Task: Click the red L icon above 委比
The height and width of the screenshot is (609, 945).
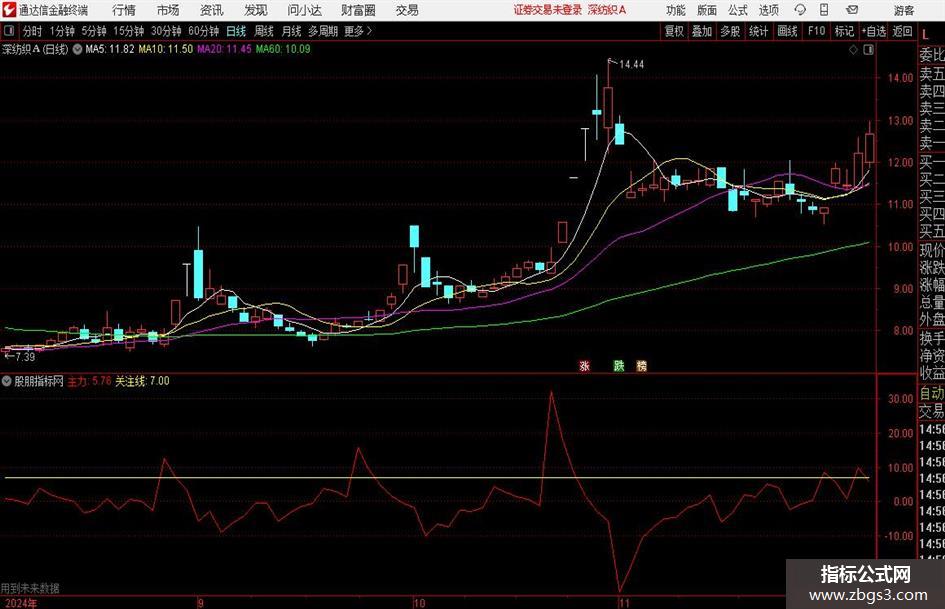Action: pos(925,35)
